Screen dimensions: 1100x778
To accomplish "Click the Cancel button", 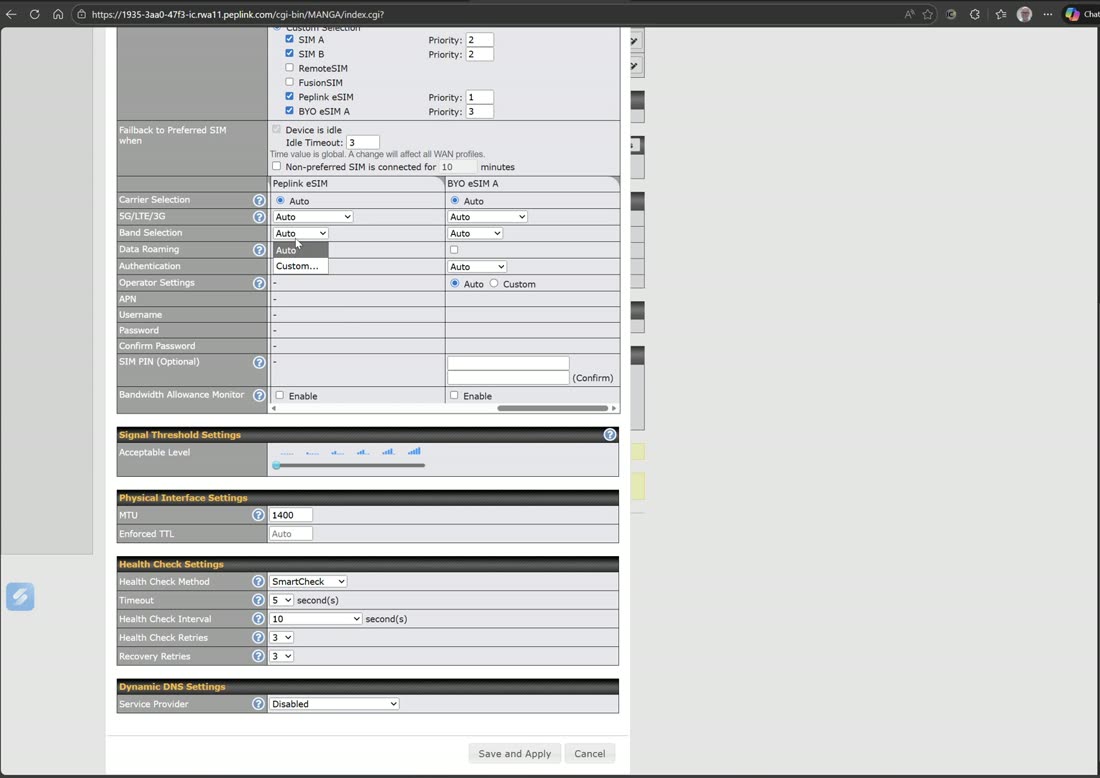I will click(x=589, y=753).
